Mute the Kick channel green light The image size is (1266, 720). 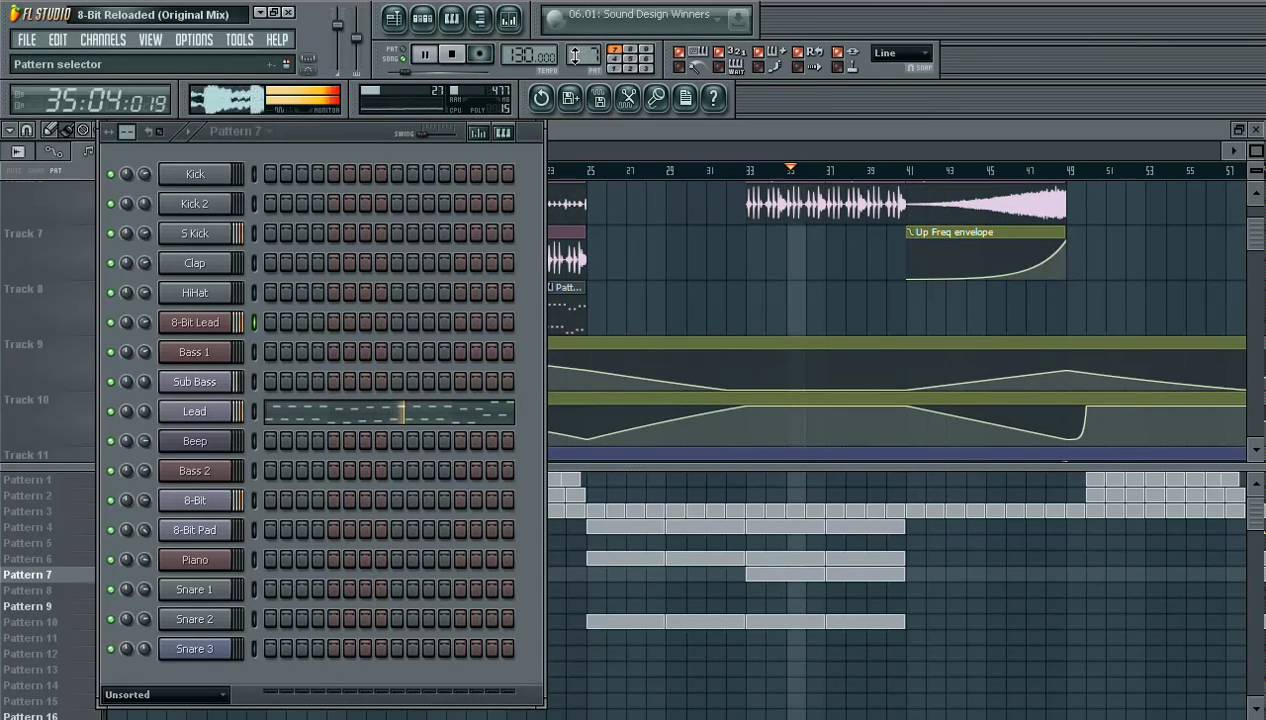[x=111, y=174]
